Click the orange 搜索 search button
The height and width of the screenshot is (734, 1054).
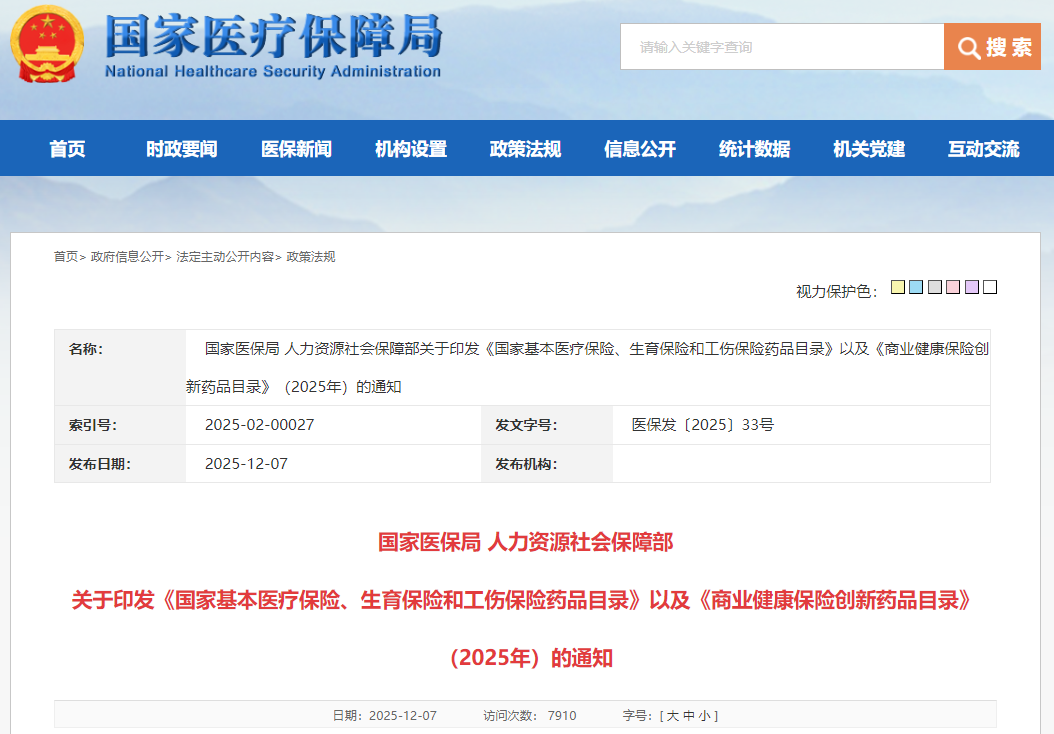pyautogui.click(x=991, y=47)
